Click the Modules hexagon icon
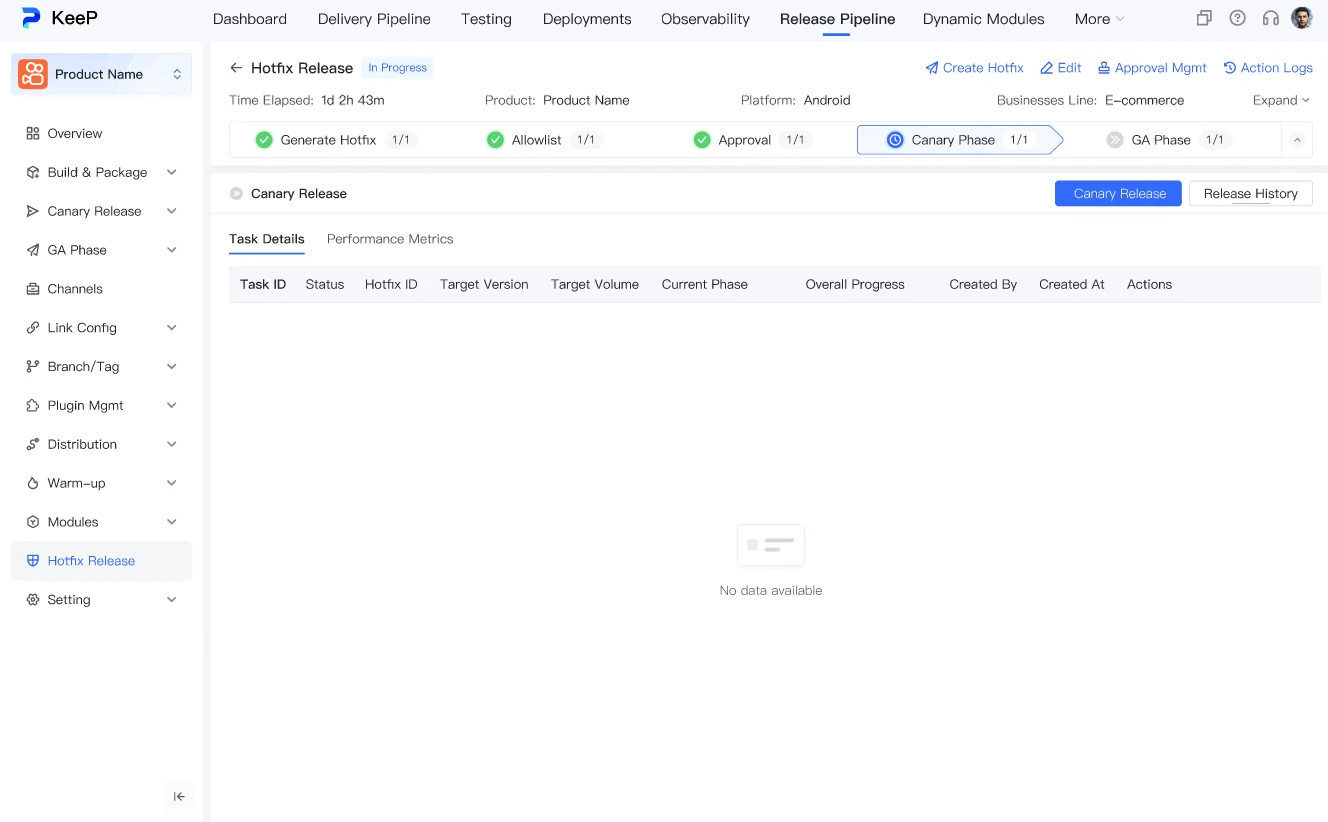The height and width of the screenshot is (822, 1328). (x=33, y=522)
